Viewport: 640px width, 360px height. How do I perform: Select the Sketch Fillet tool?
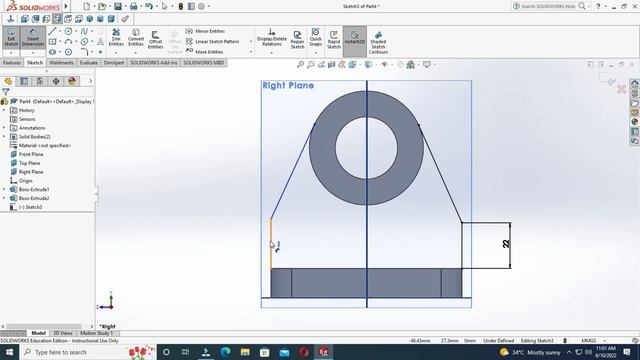pos(84,52)
